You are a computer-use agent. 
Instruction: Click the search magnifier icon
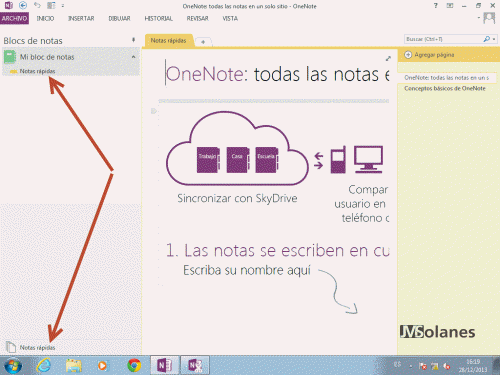click(x=486, y=39)
